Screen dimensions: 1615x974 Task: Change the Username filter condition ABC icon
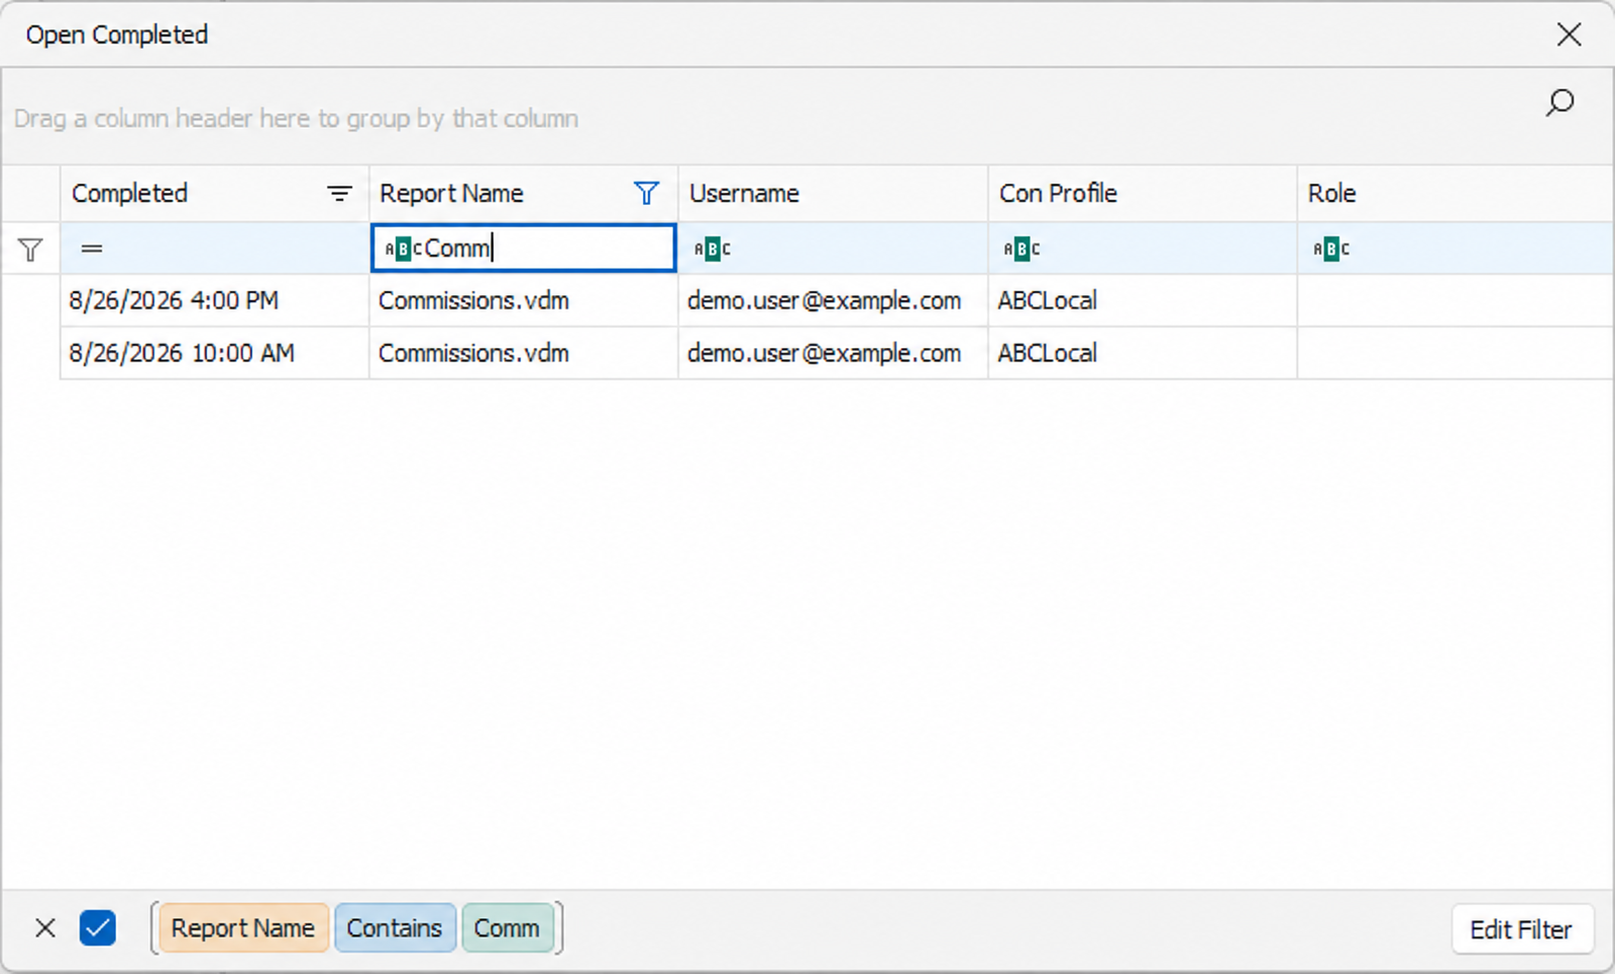(712, 249)
